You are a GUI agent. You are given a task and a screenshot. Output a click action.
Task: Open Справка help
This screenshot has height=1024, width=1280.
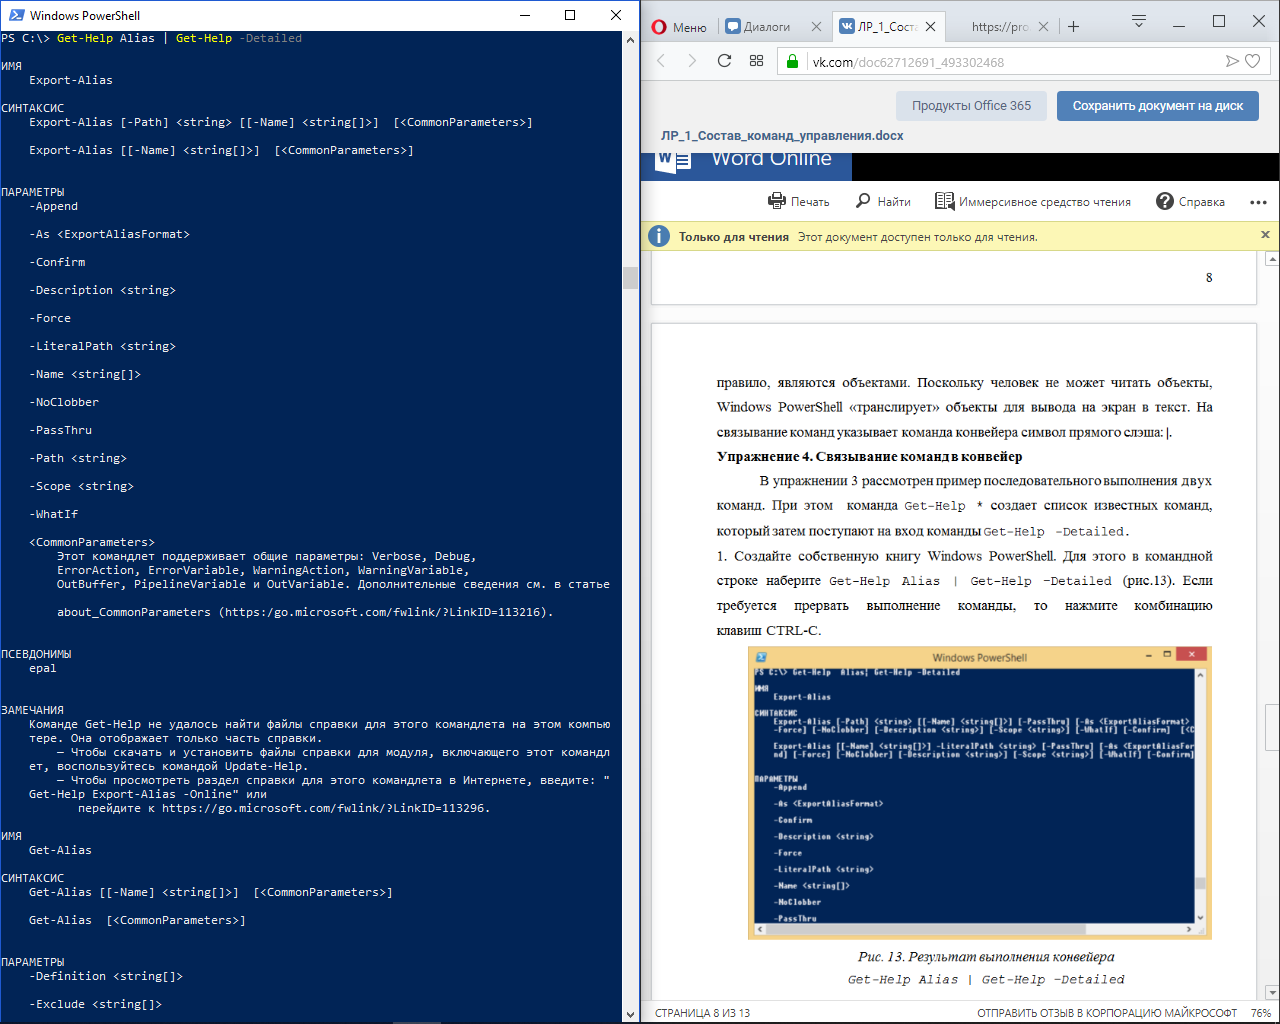click(x=1190, y=201)
